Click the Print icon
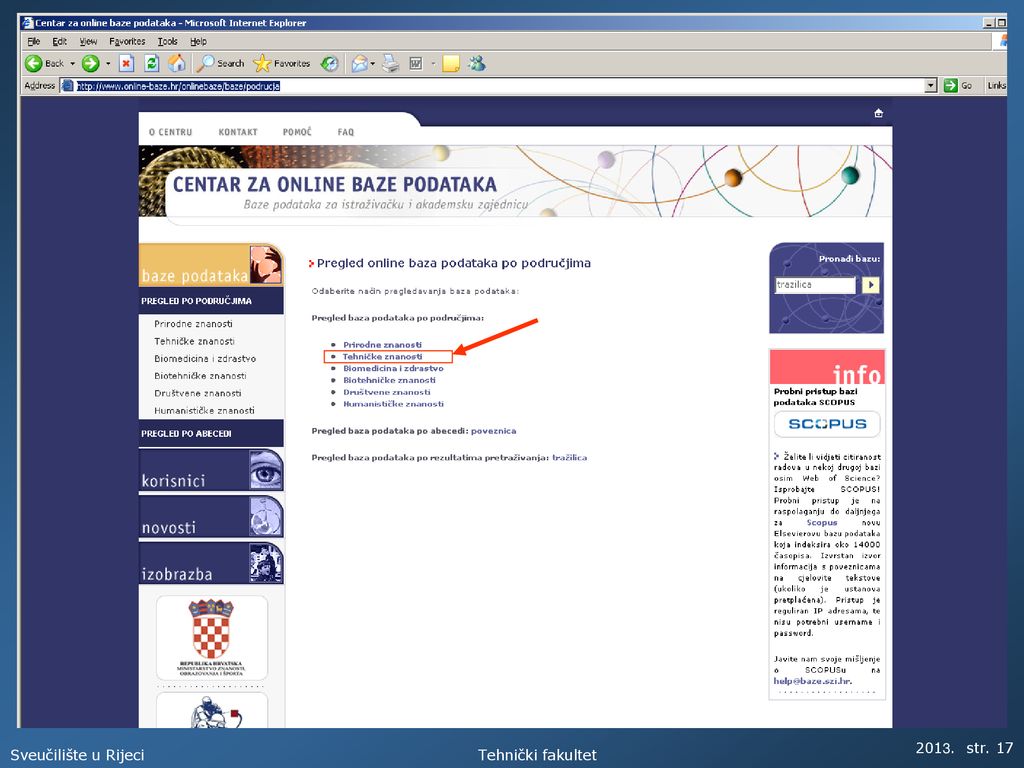Image resolution: width=1024 pixels, height=768 pixels. (x=391, y=63)
